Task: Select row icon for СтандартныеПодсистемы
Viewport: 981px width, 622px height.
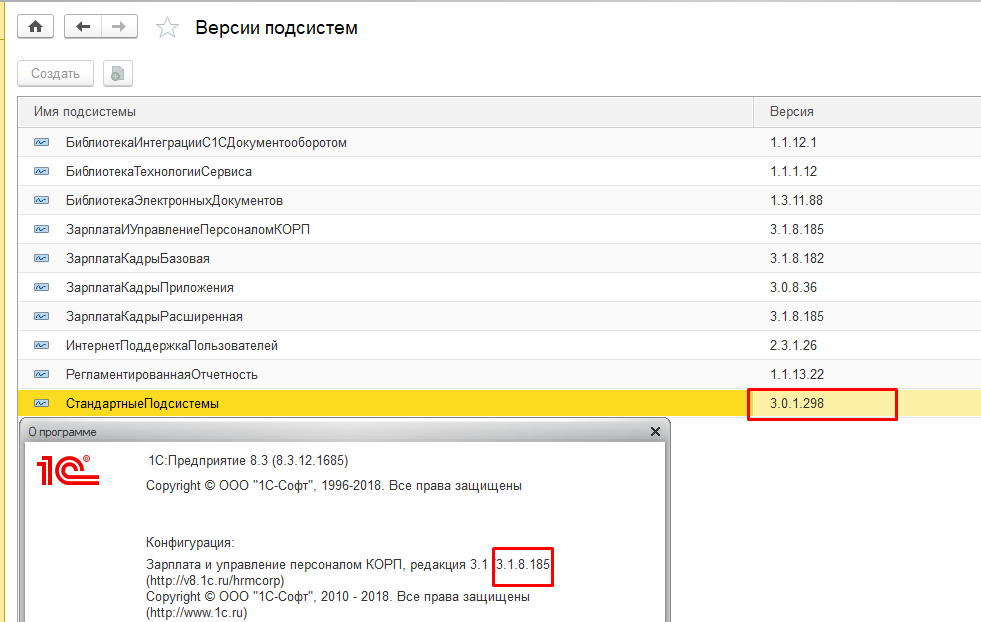Action: [x=41, y=404]
